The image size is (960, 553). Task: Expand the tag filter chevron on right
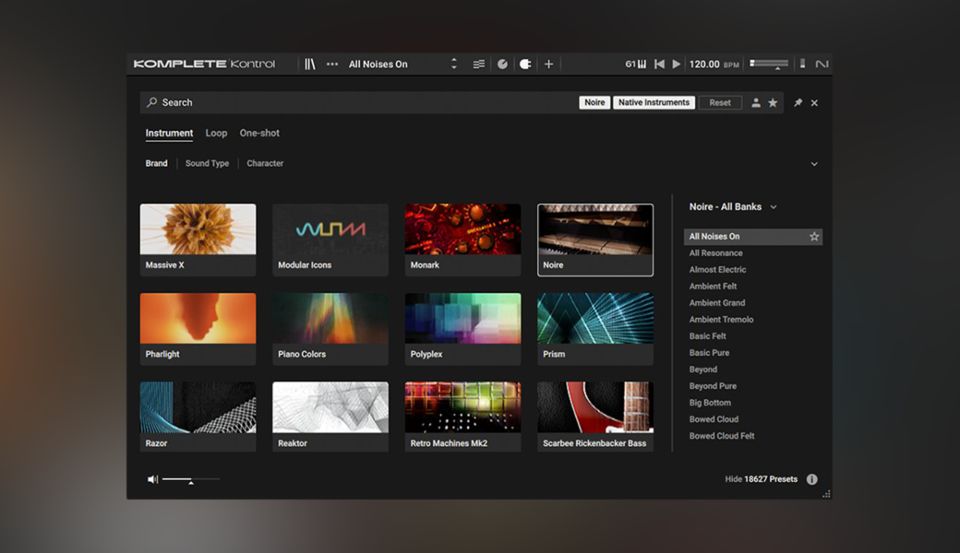point(814,164)
